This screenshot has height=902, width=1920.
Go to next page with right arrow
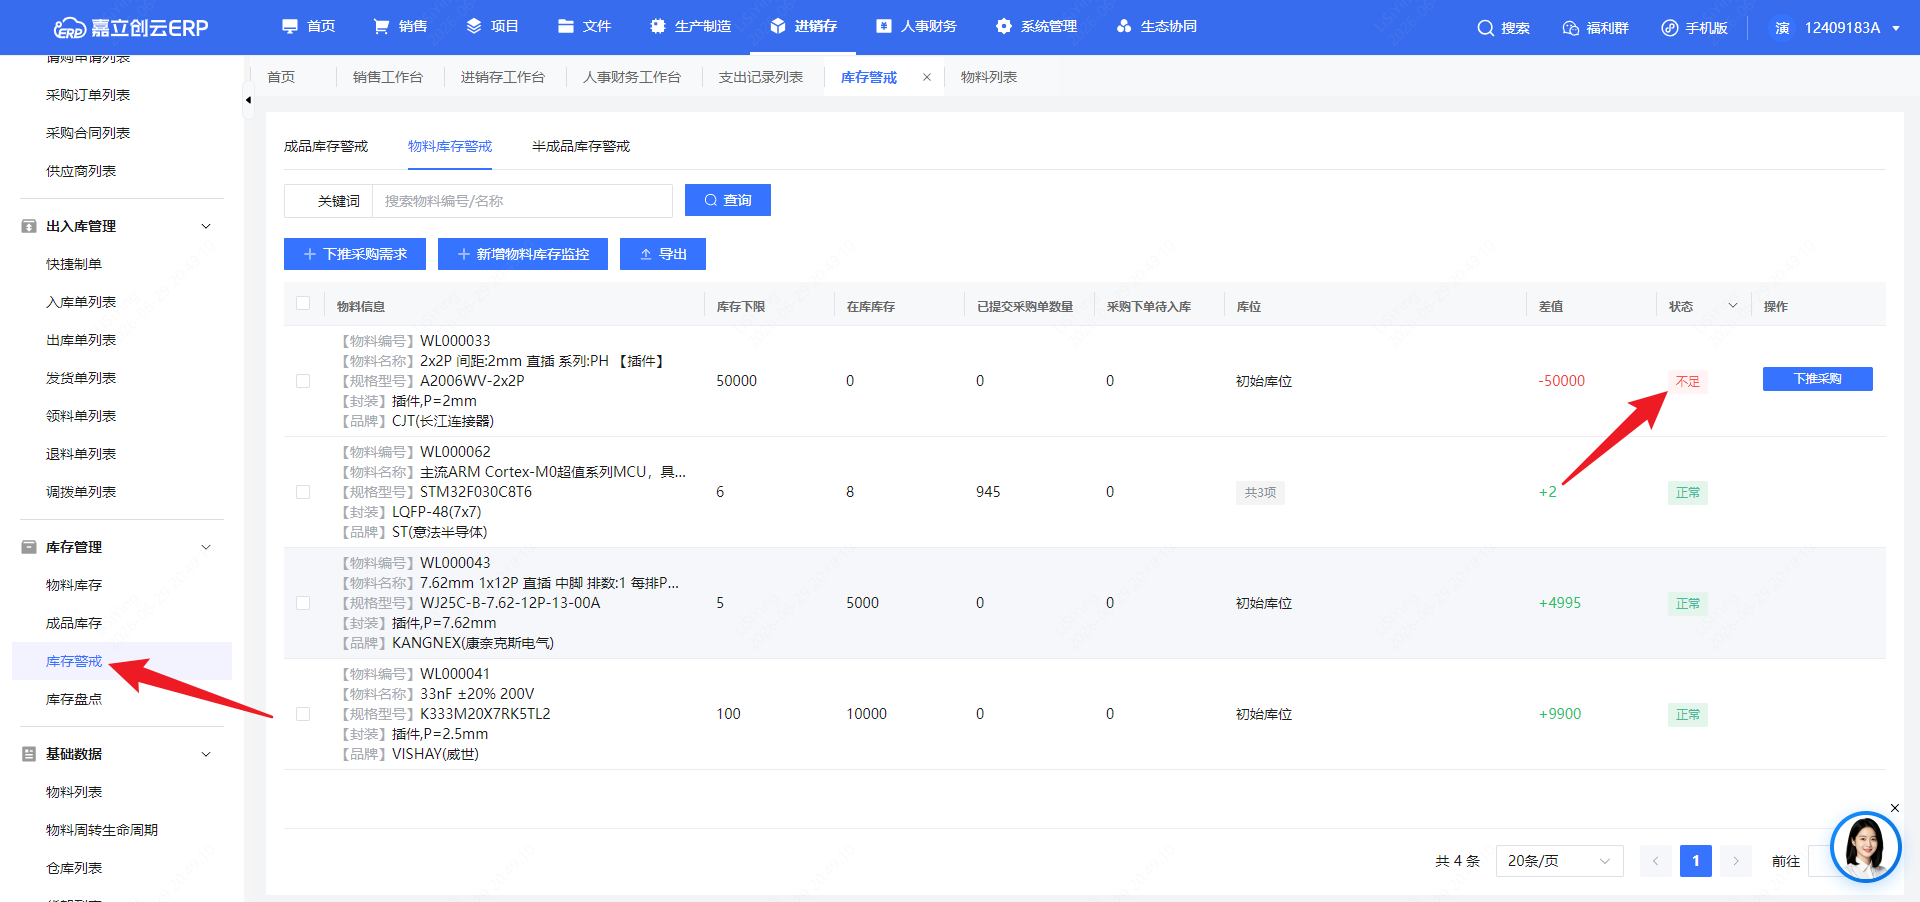(x=1736, y=861)
